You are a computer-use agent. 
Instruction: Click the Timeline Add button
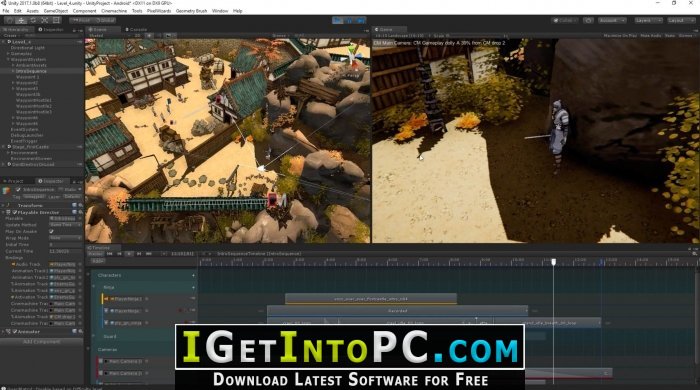coord(98,261)
